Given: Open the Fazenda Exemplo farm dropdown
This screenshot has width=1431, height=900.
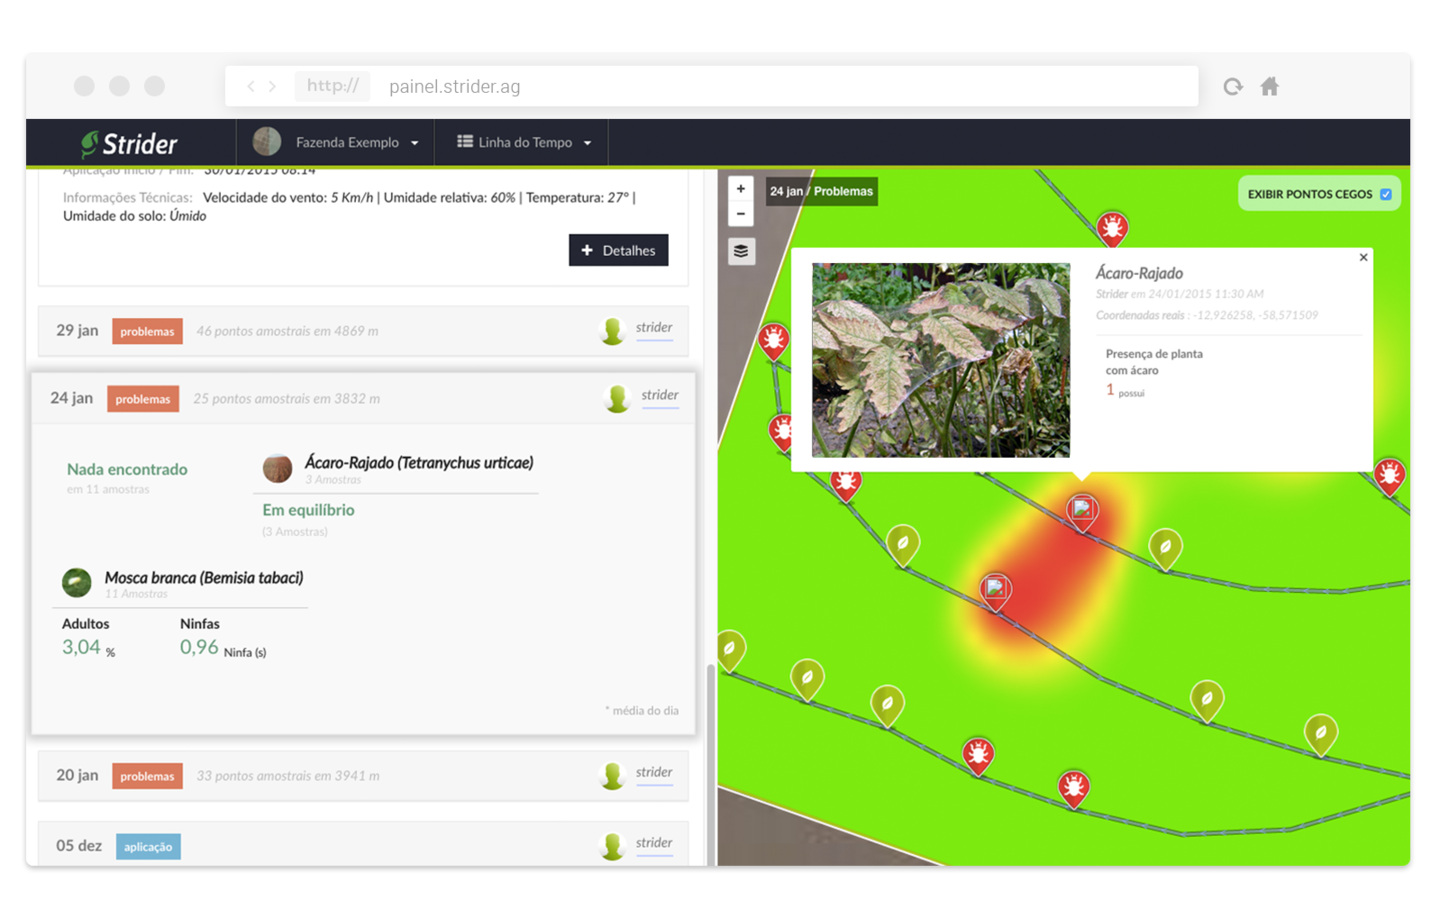Looking at the screenshot, I should pos(356,142).
